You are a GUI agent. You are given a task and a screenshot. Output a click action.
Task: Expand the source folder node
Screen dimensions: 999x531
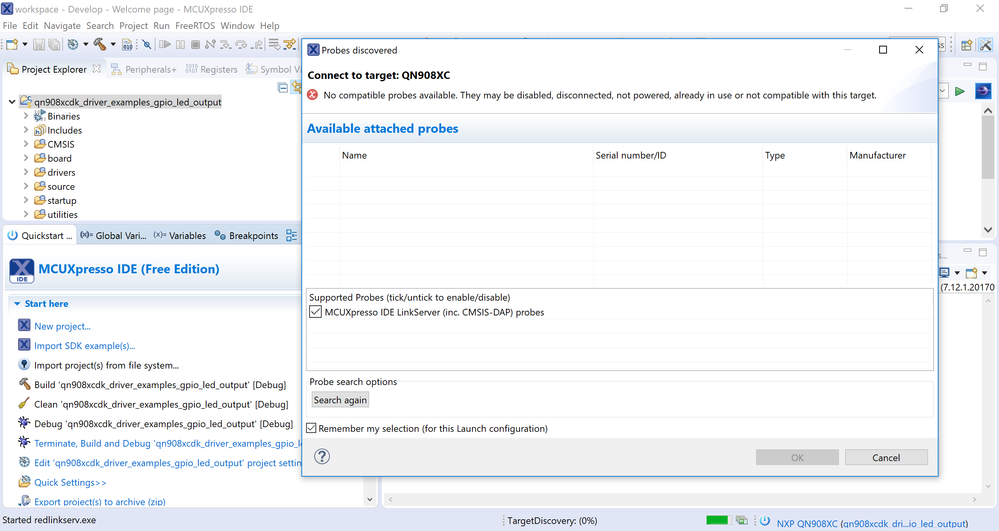26,186
